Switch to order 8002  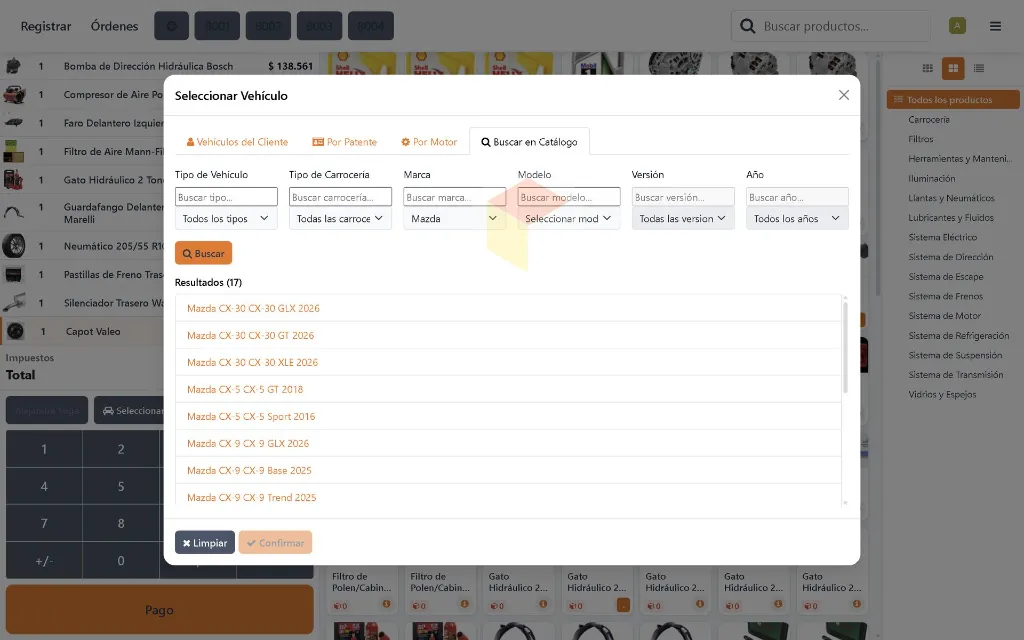tap(268, 26)
